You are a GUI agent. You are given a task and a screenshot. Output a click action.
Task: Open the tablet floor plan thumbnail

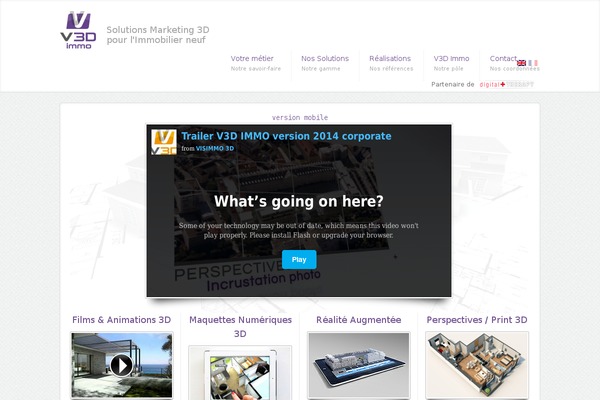(240, 373)
